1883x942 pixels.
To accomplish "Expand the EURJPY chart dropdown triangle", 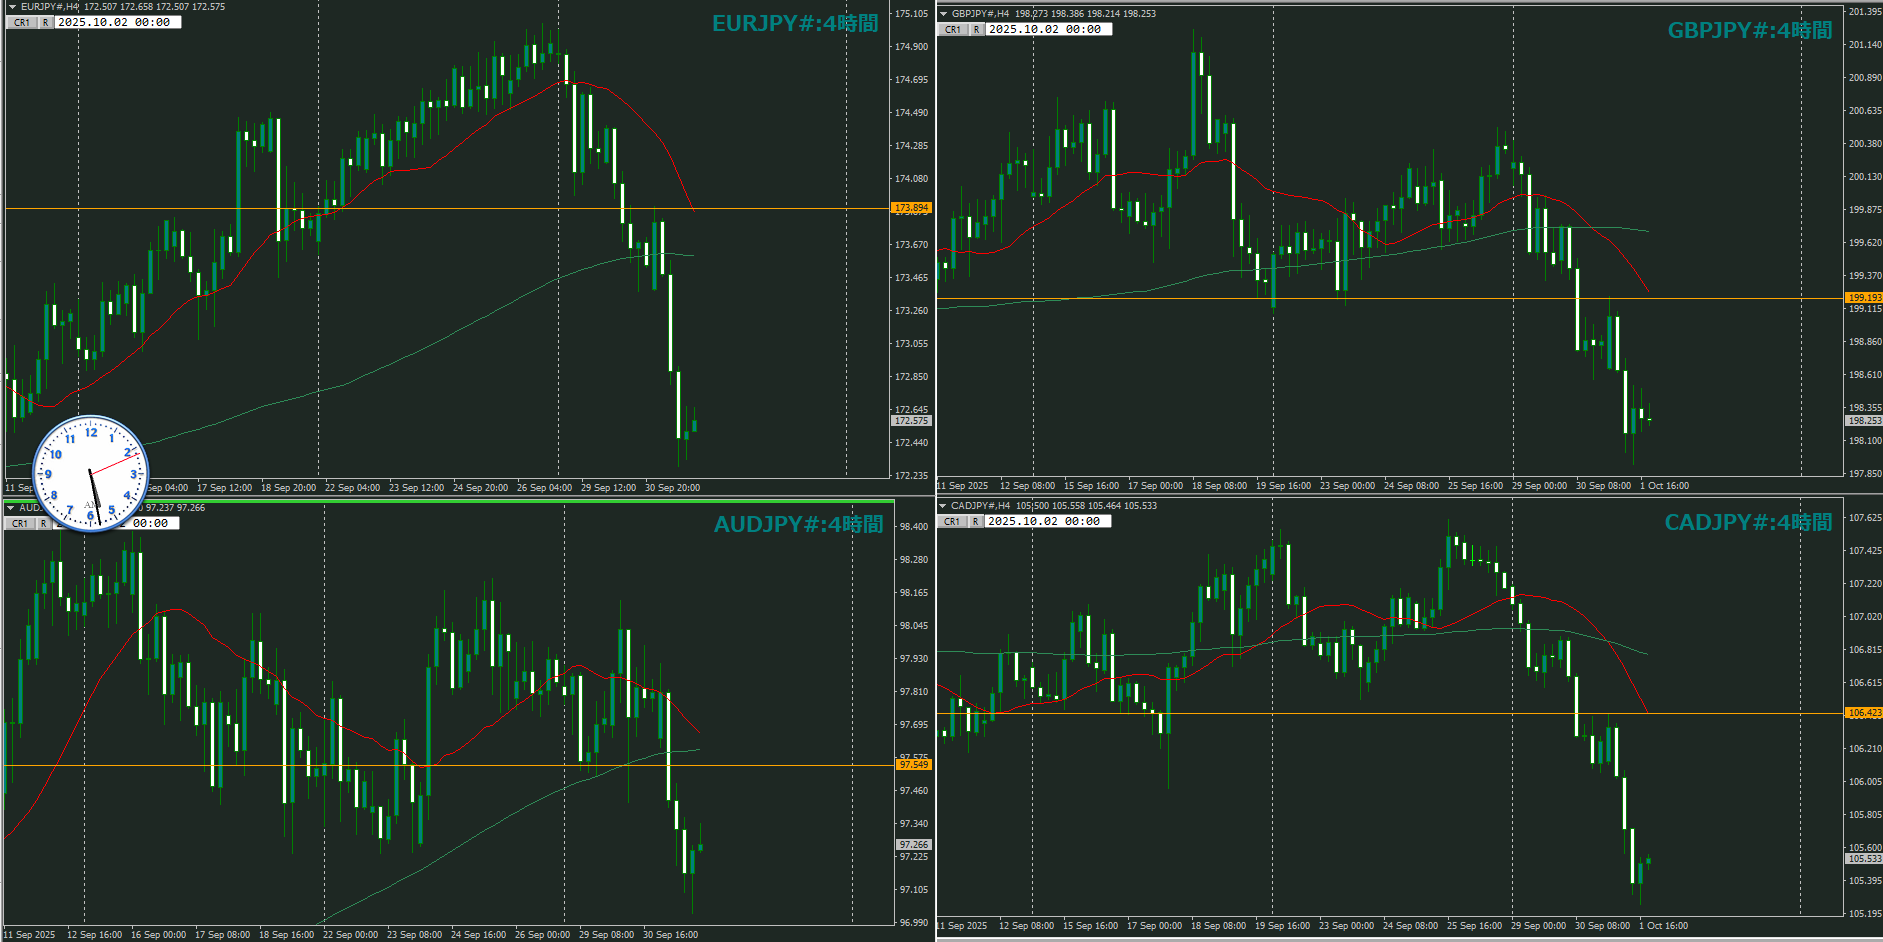I will (x=12, y=7).
